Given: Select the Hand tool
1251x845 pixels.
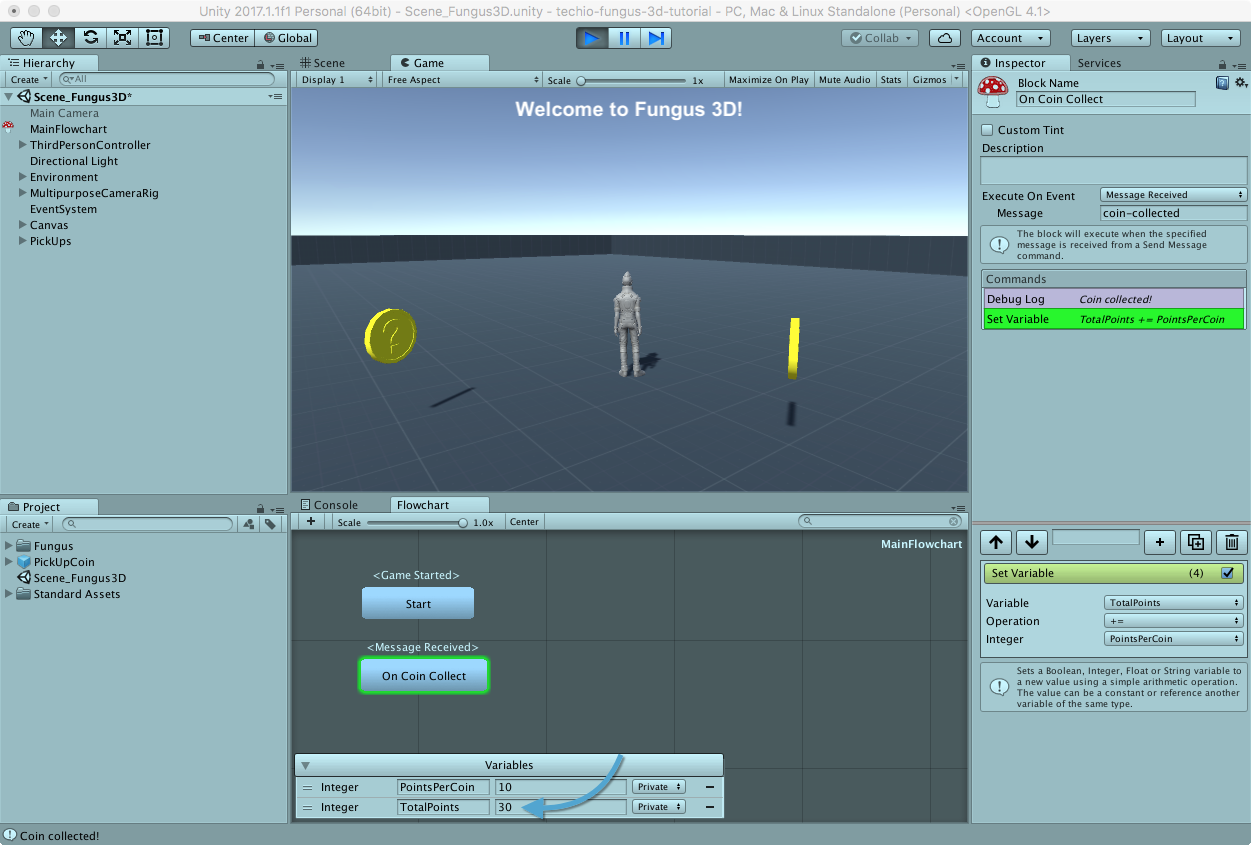Looking at the screenshot, I should pos(27,38).
